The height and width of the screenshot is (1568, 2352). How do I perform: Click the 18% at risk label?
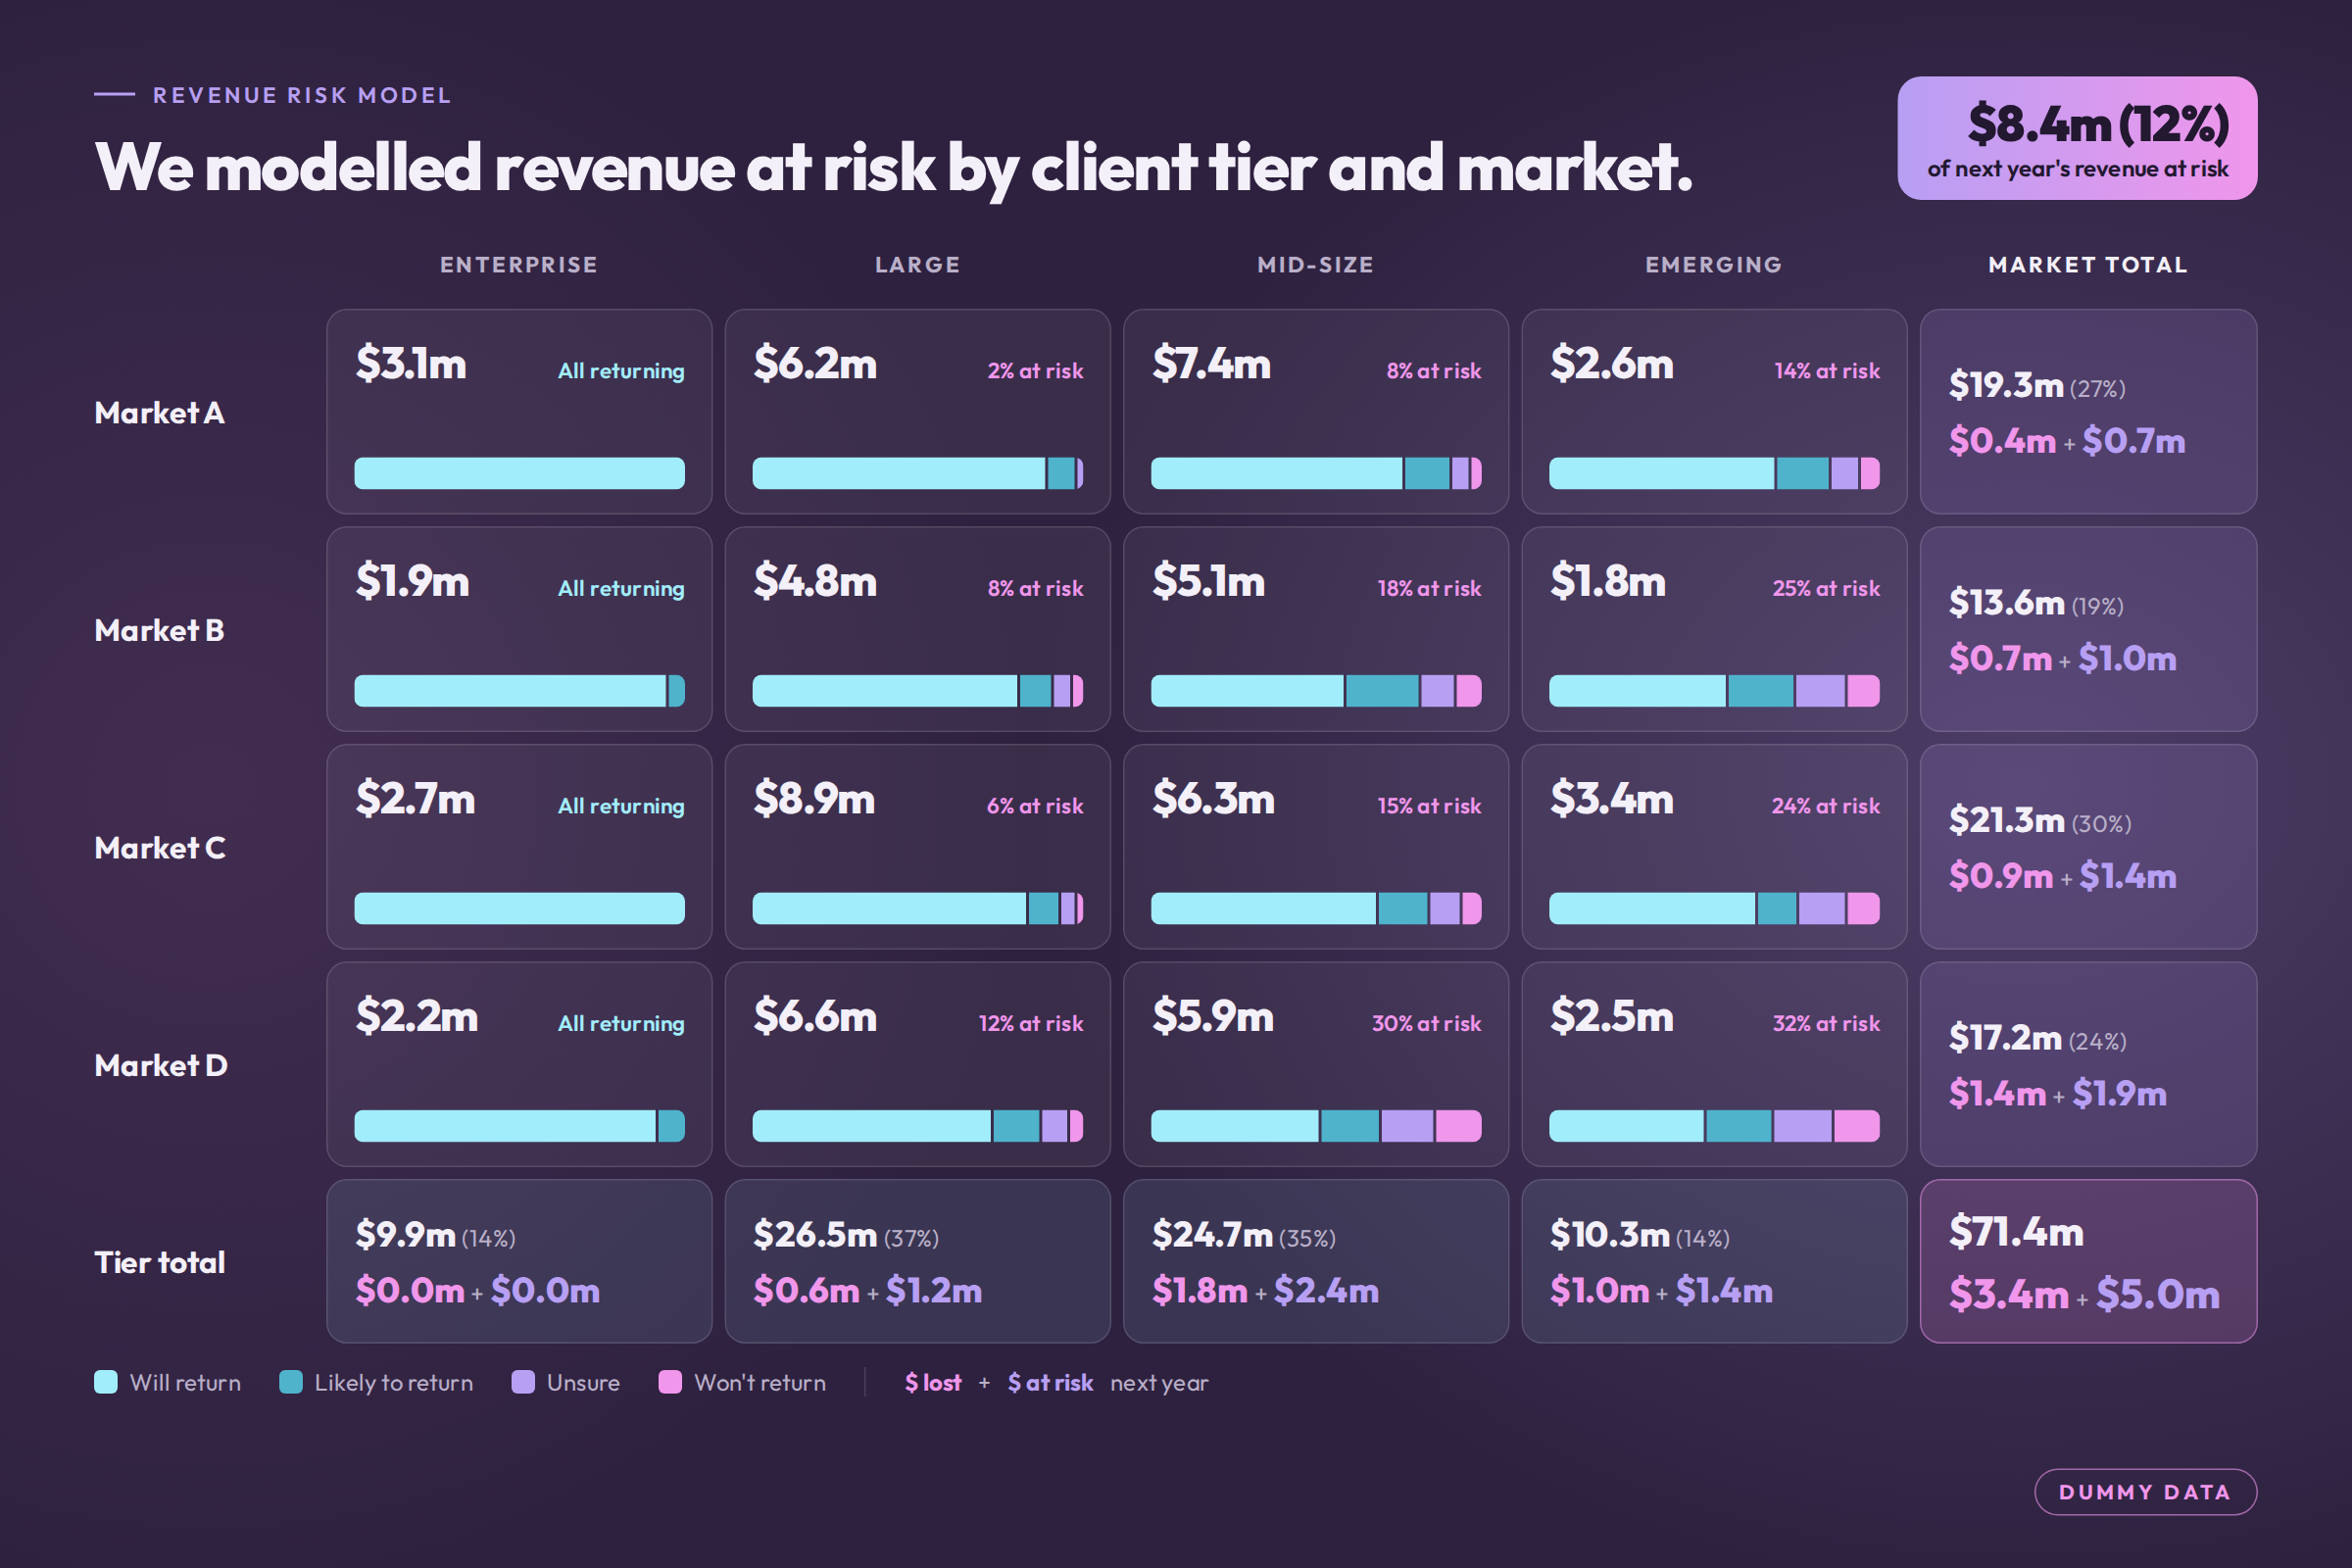(1429, 589)
